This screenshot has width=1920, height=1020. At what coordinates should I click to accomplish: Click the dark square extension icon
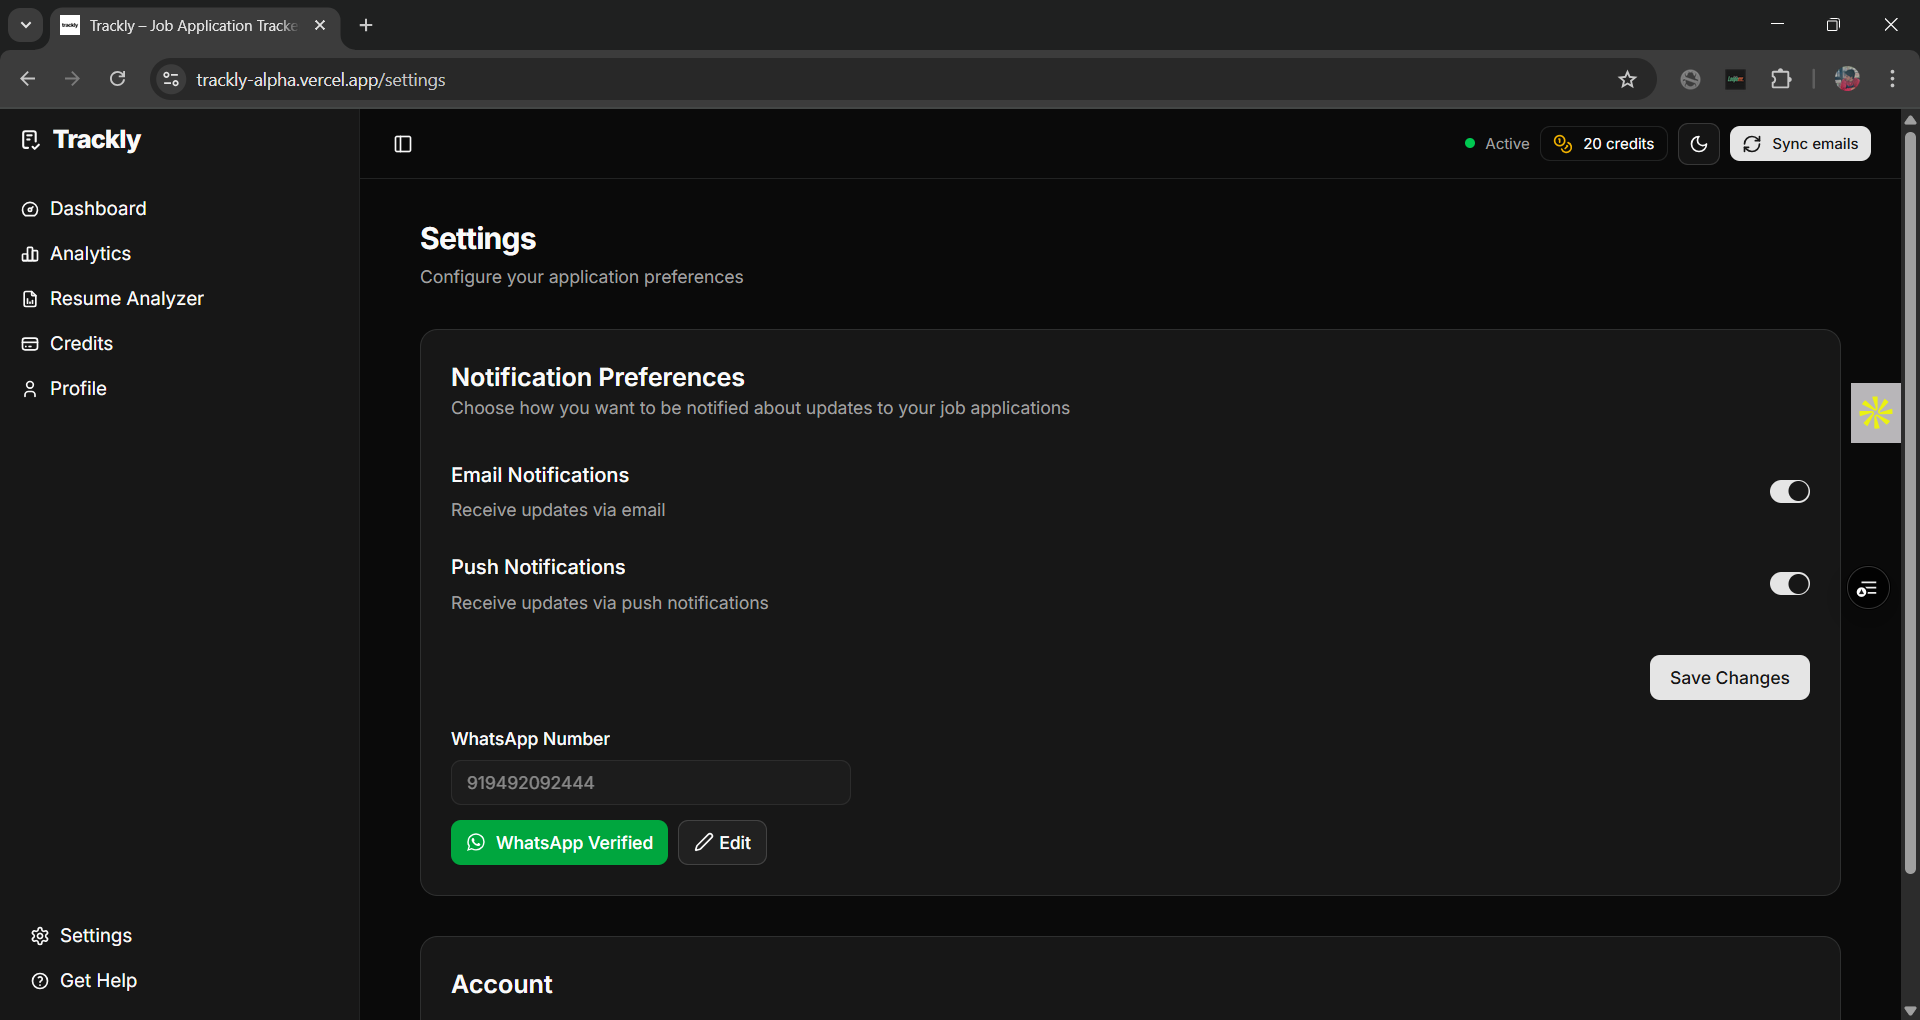(x=1736, y=80)
